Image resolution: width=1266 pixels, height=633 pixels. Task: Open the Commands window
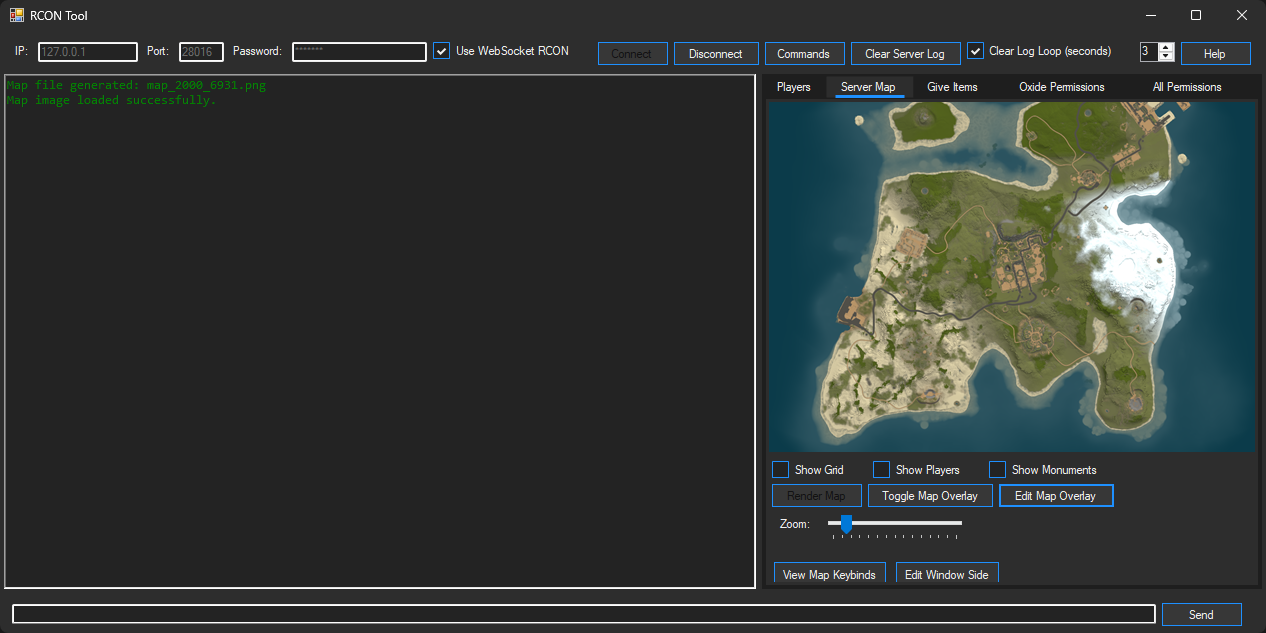(x=803, y=54)
